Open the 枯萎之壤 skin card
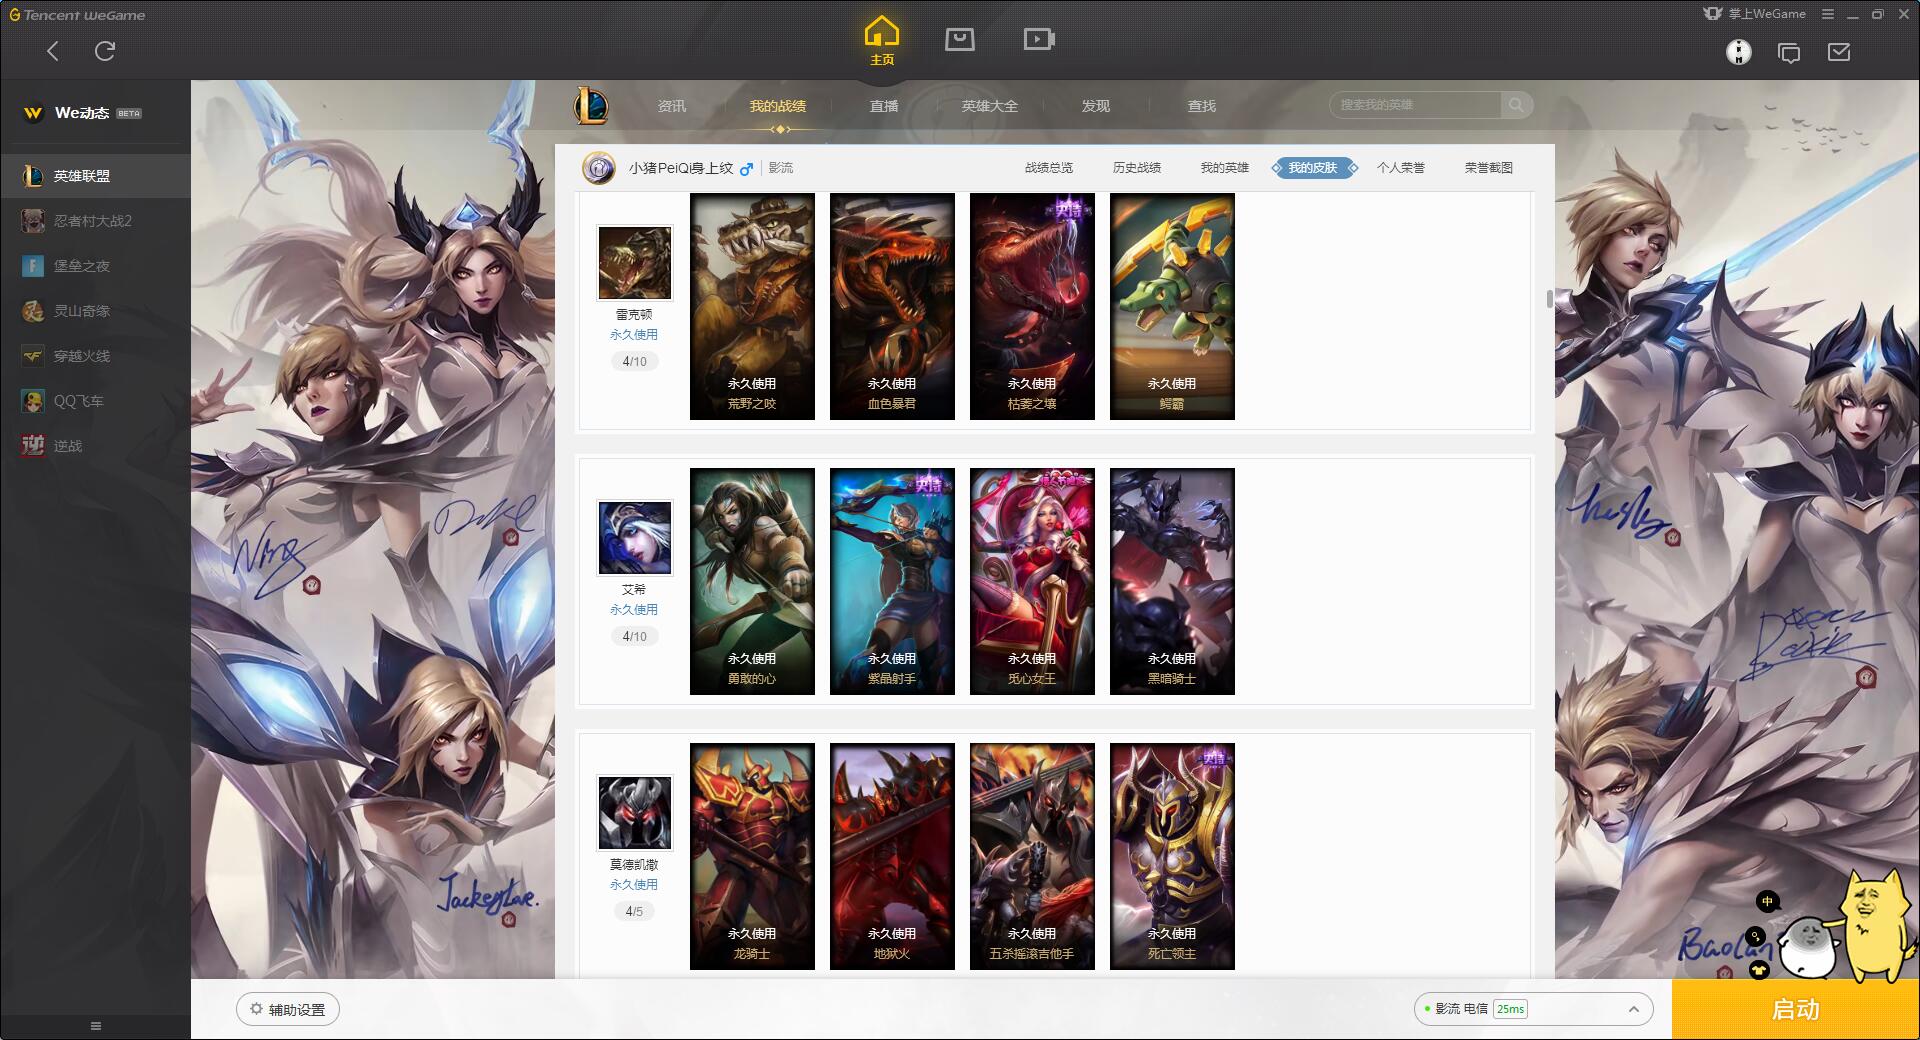Image resolution: width=1920 pixels, height=1040 pixels. (x=1032, y=306)
